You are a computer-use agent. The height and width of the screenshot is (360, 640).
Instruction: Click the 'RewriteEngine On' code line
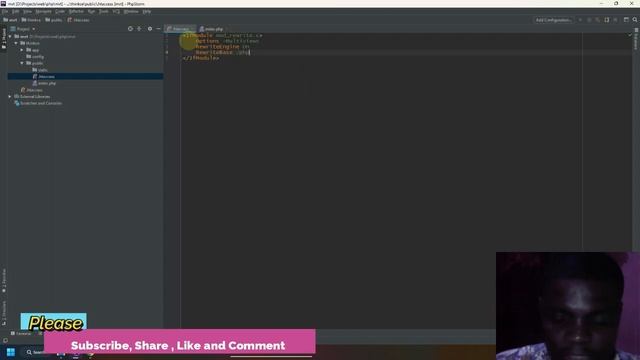[222, 47]
